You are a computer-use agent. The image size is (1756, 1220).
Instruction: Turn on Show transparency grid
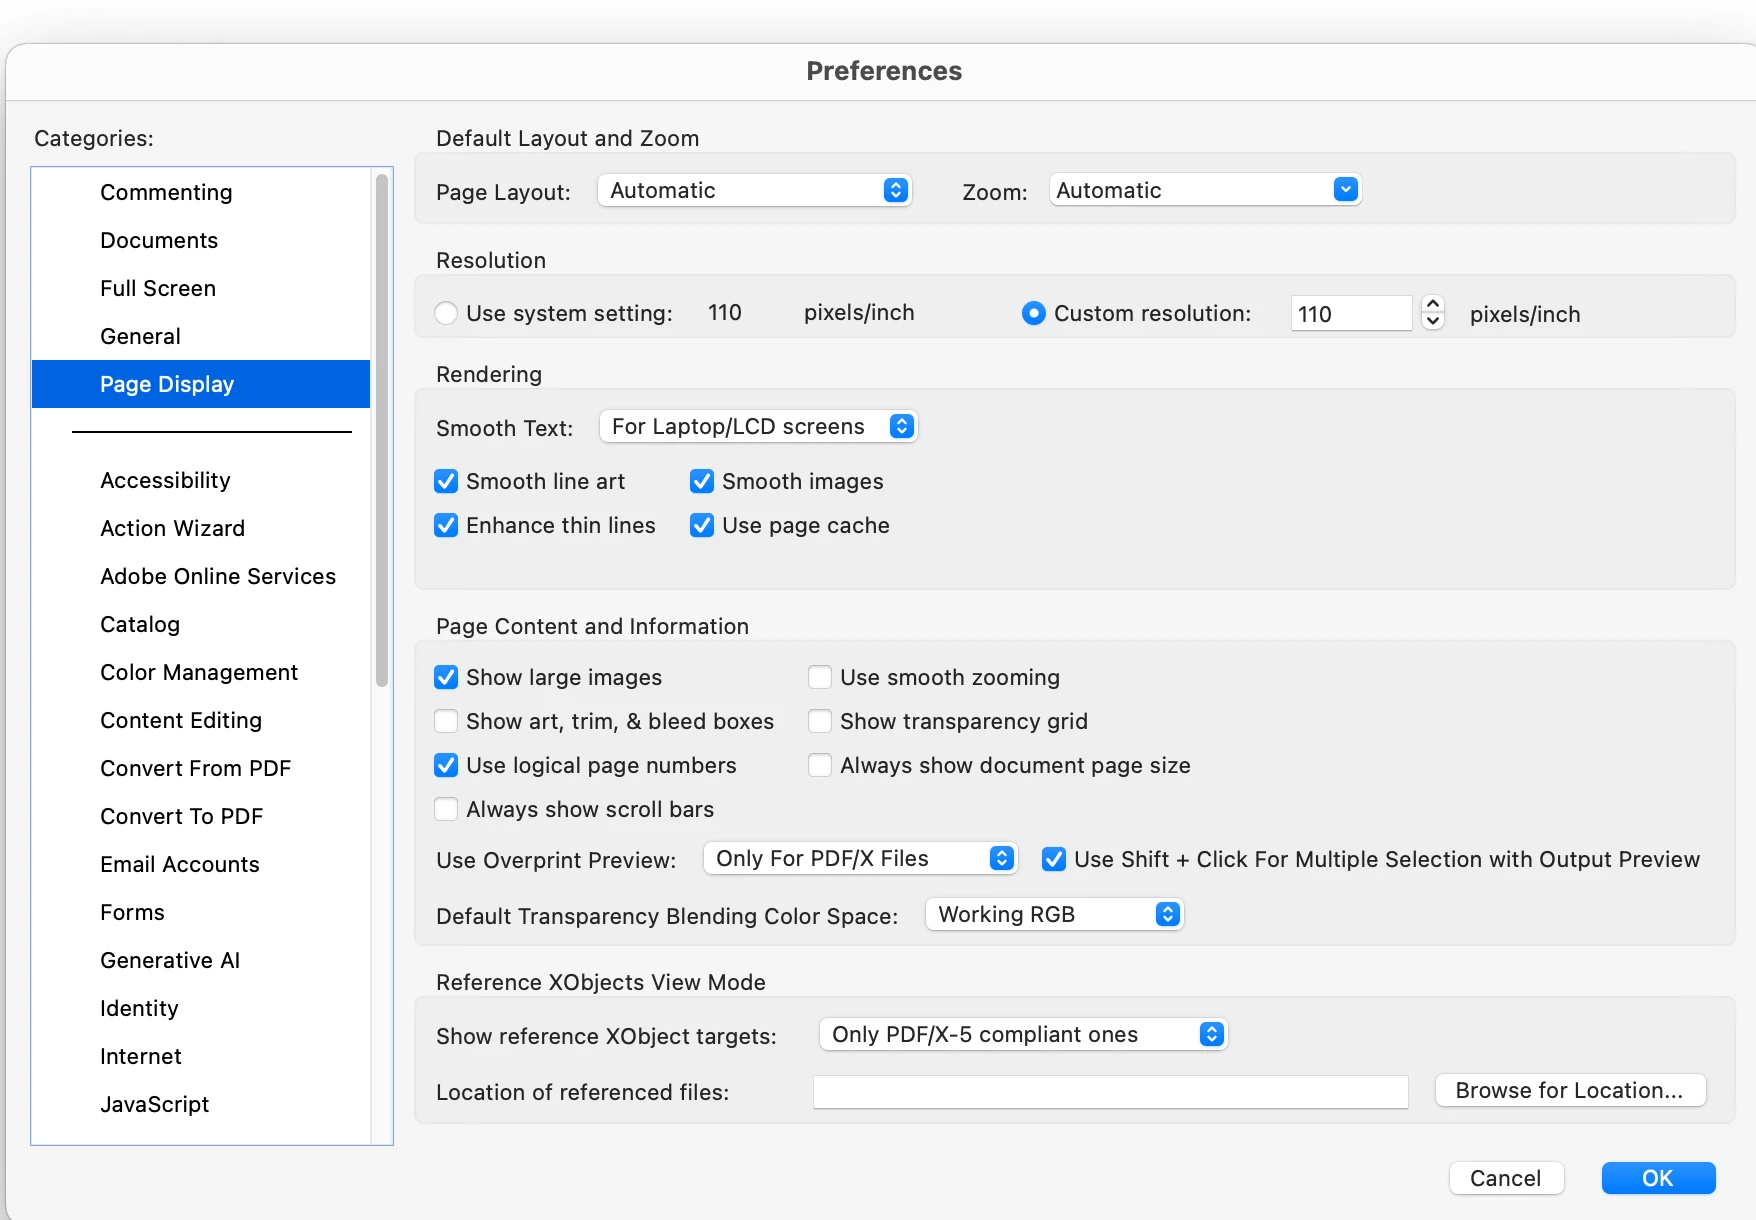coord(820,722)
